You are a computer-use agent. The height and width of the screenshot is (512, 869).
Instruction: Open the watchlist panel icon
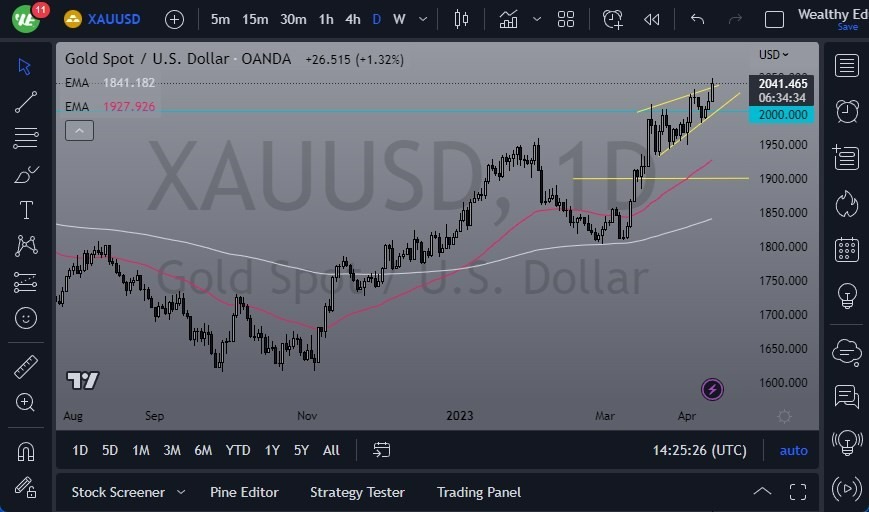point(846,65)
